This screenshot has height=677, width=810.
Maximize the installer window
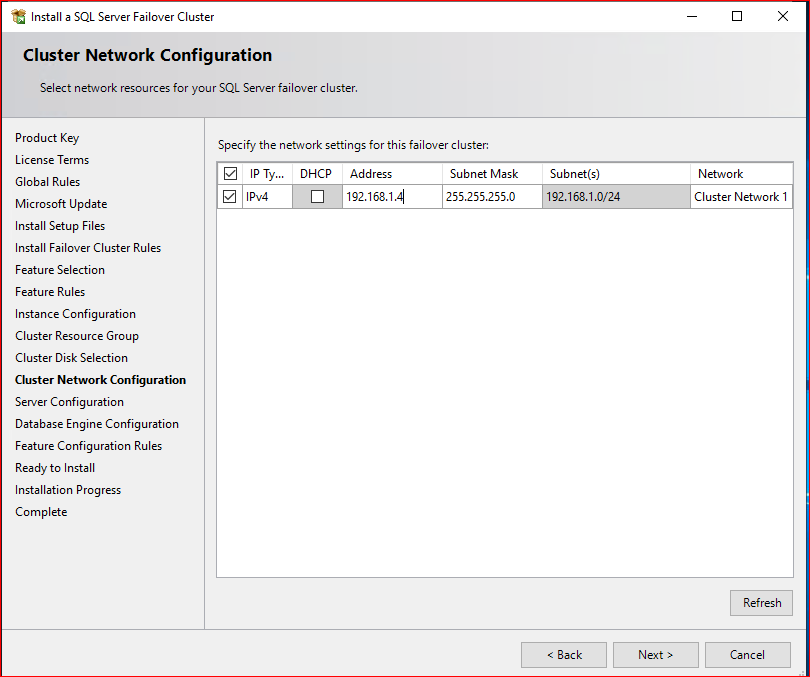[737, 17]
